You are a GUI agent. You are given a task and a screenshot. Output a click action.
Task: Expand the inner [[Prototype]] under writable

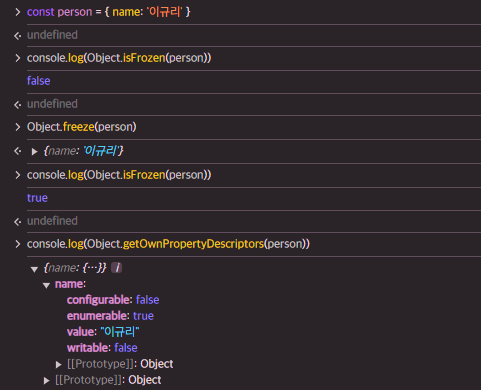point(59,365)
